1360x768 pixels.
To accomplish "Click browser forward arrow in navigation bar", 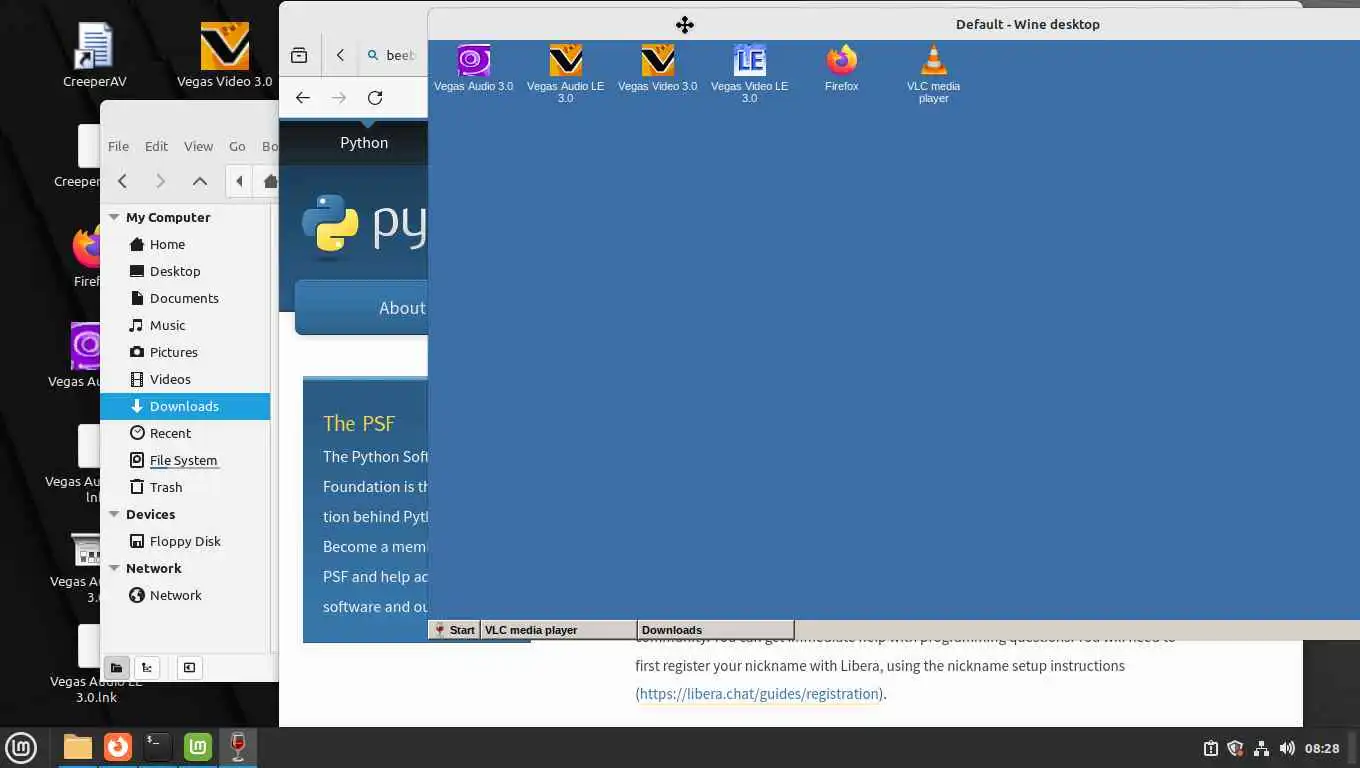I will 339,97.
